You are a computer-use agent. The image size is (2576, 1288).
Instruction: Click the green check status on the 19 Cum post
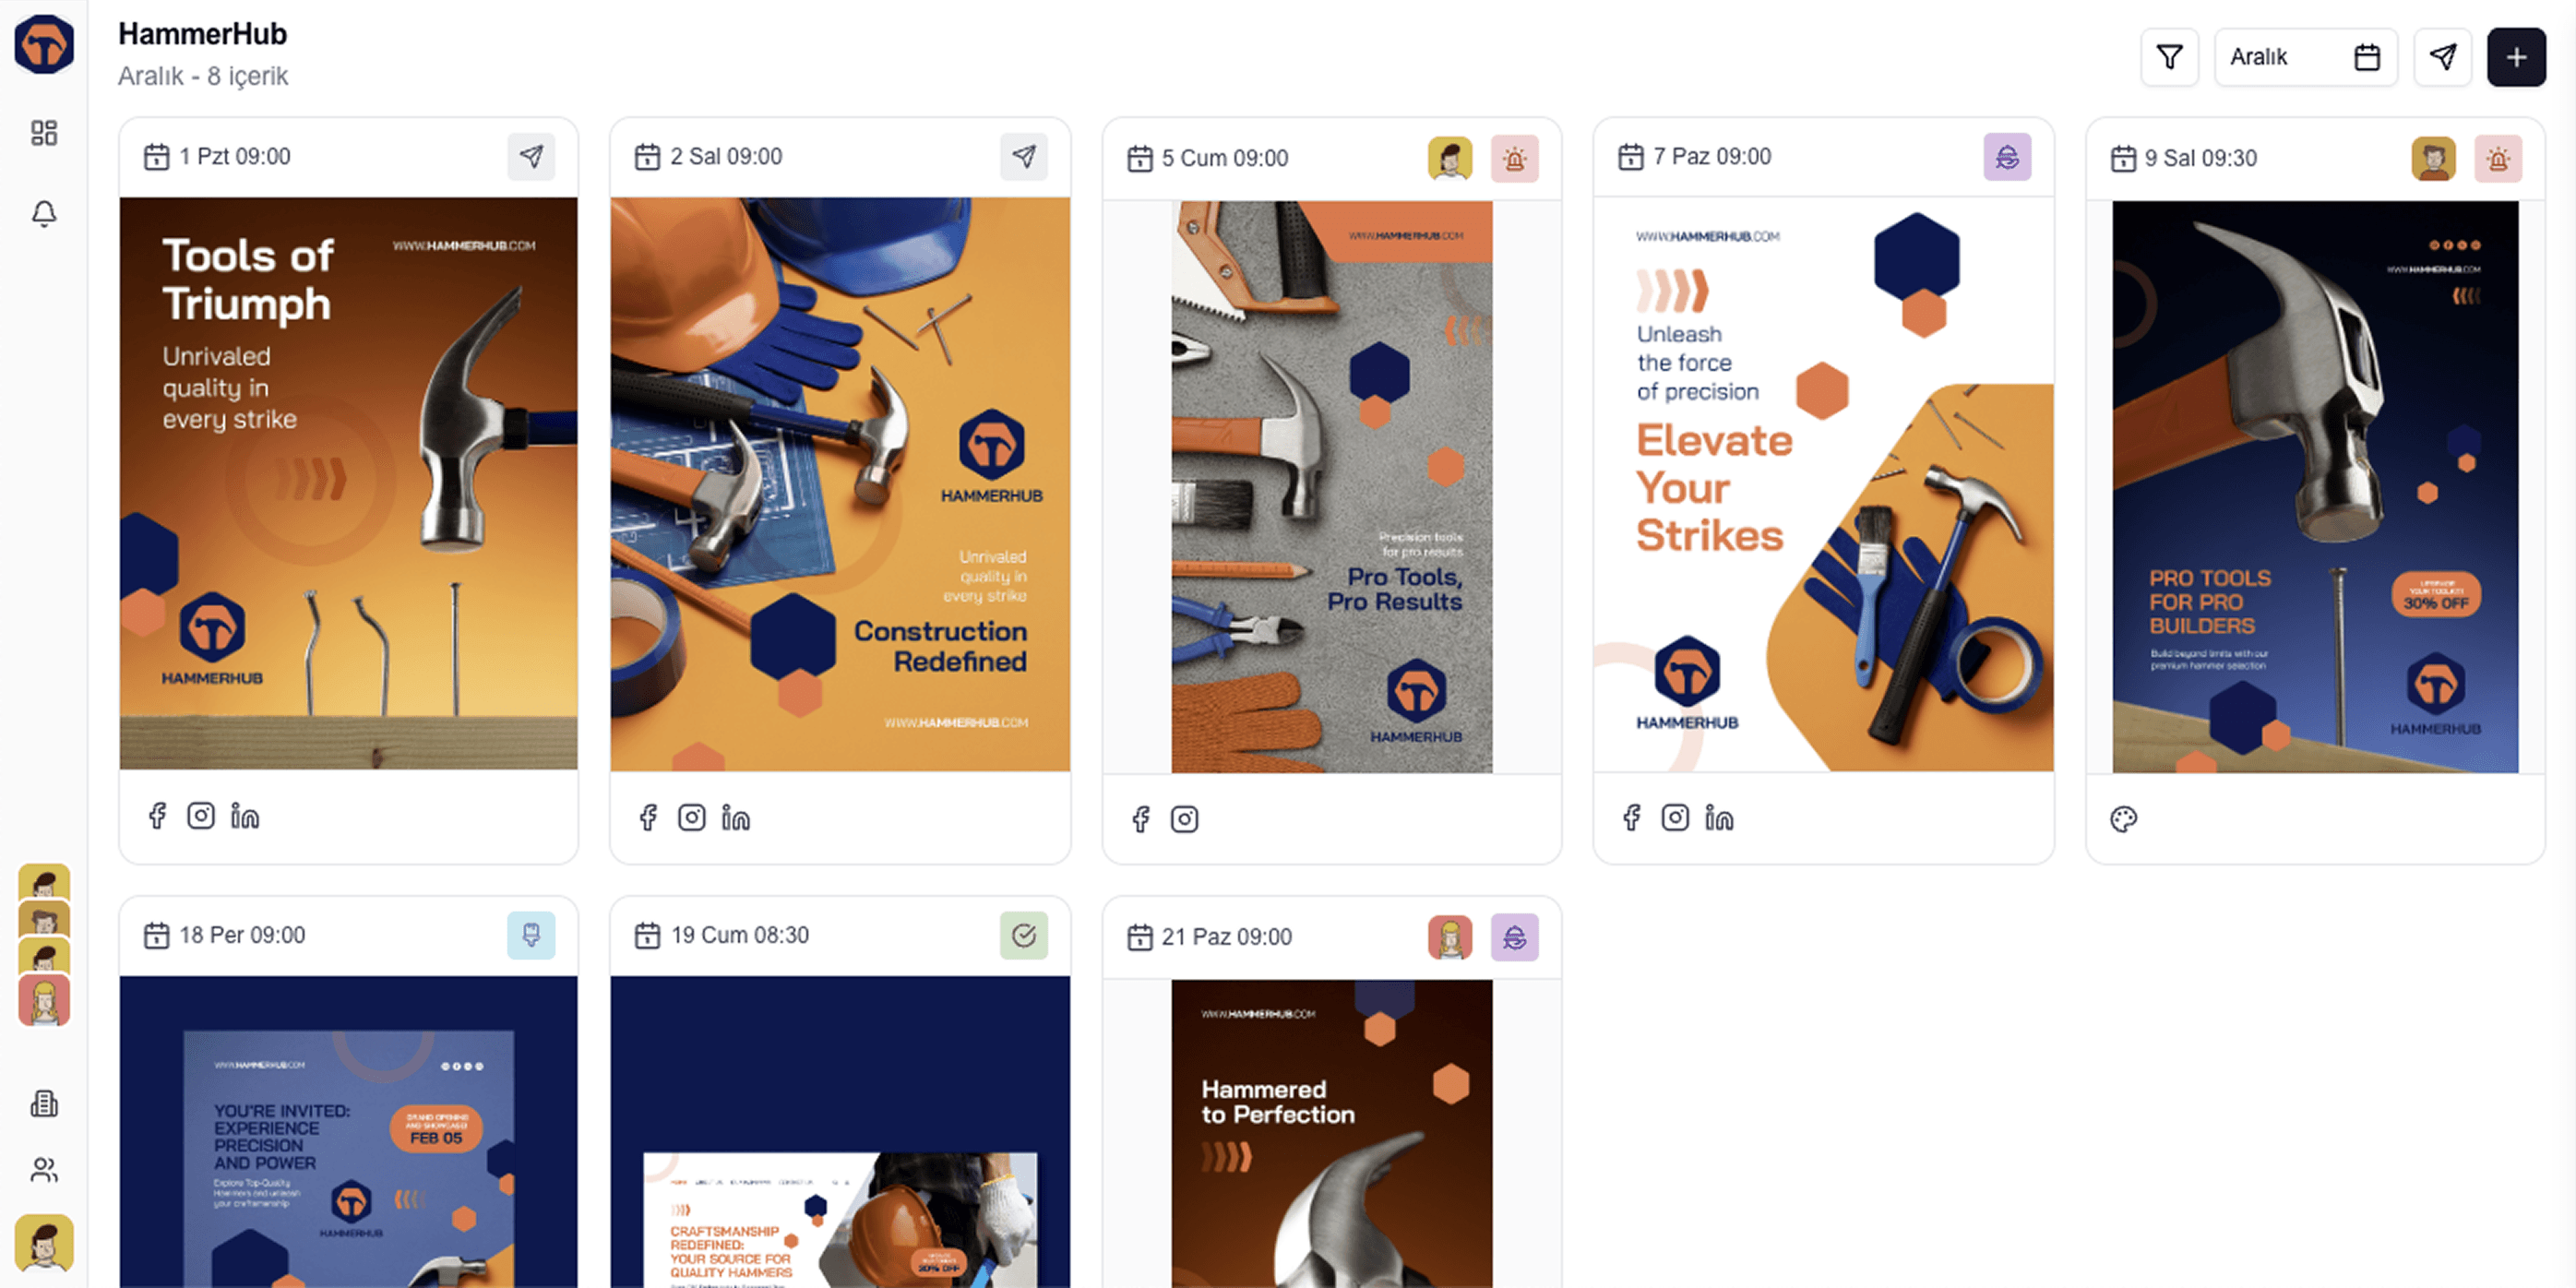click(1023, 935)
